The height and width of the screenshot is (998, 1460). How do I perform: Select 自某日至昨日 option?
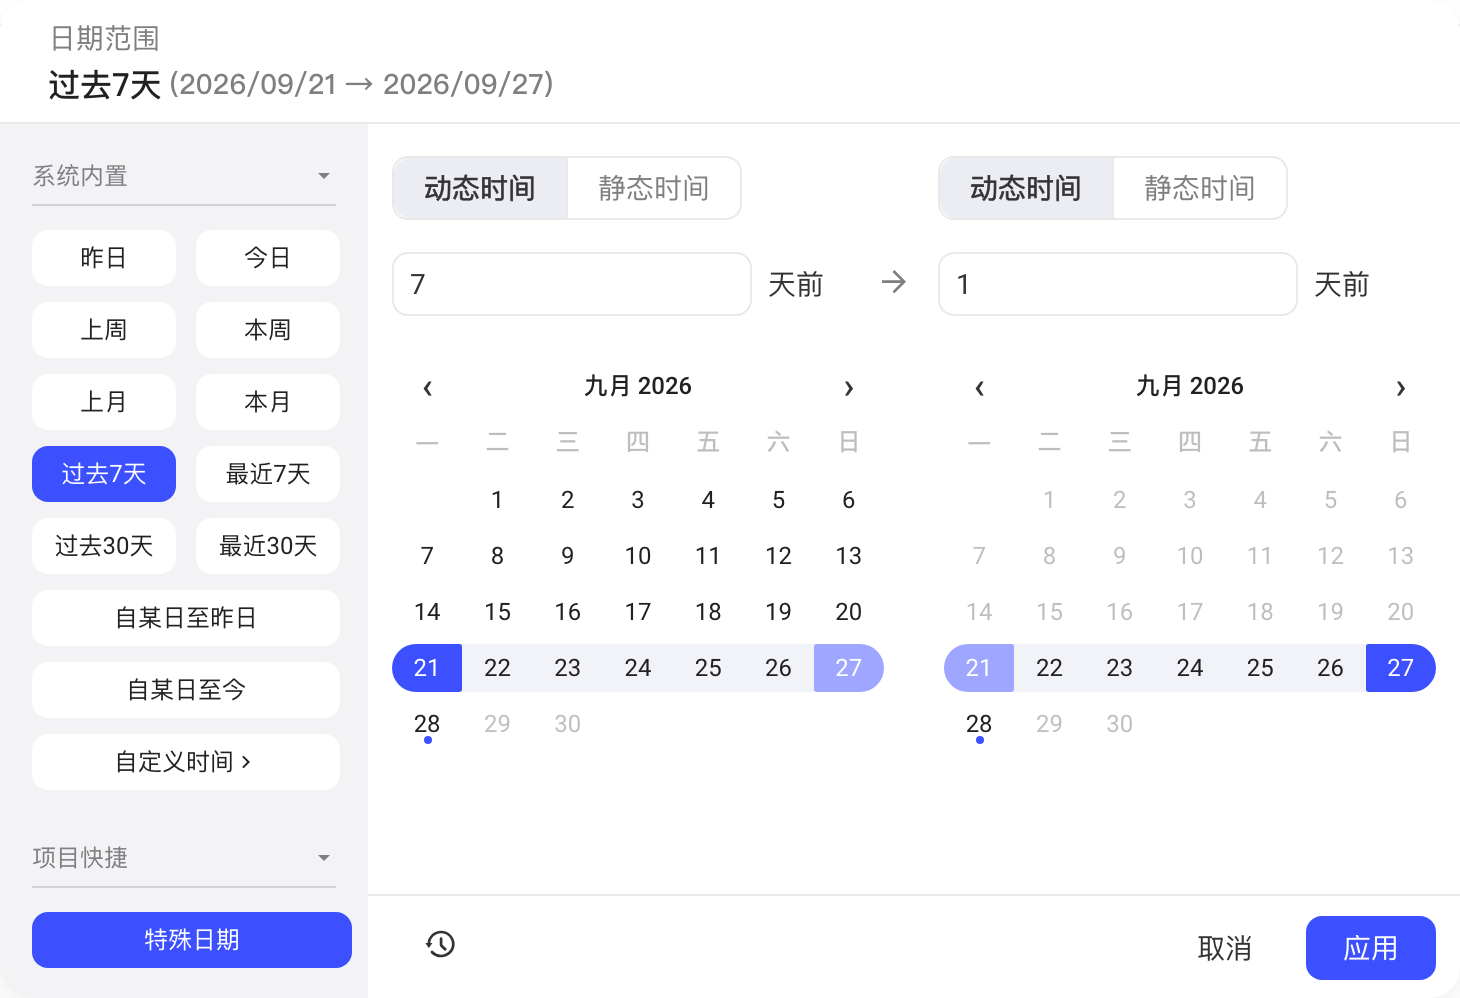coord(186,618)
